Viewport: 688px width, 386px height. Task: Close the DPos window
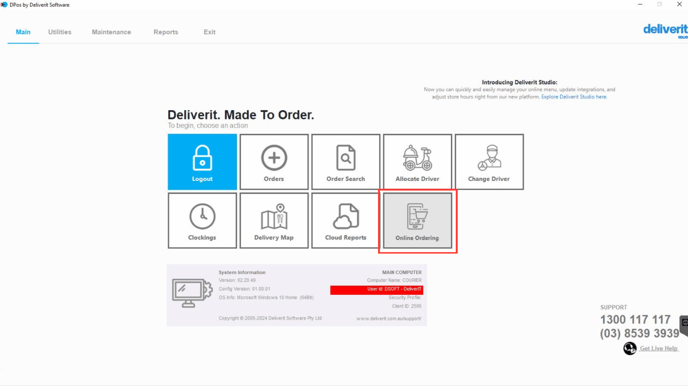(x=679, y=4)
